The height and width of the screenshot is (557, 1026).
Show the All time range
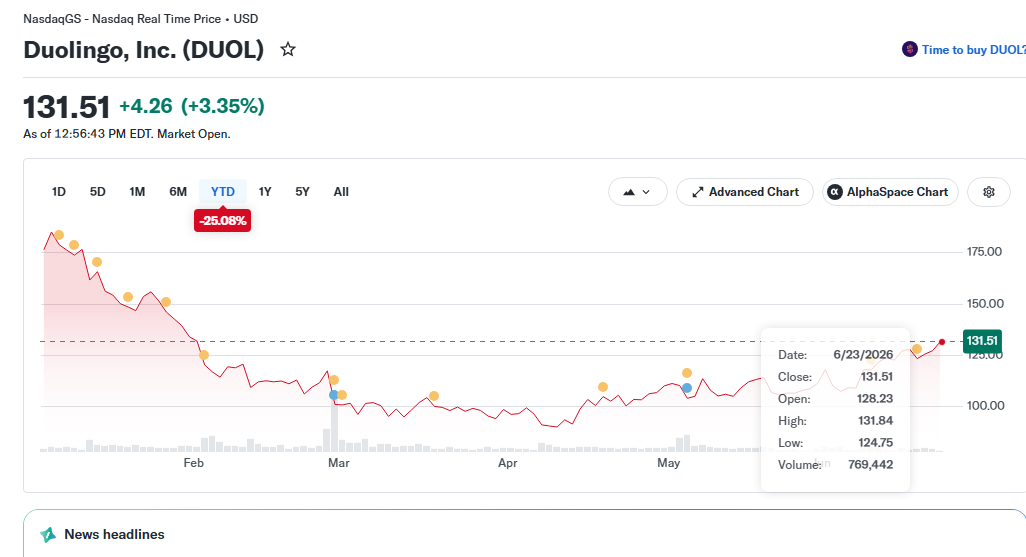(x=341, y=192)
